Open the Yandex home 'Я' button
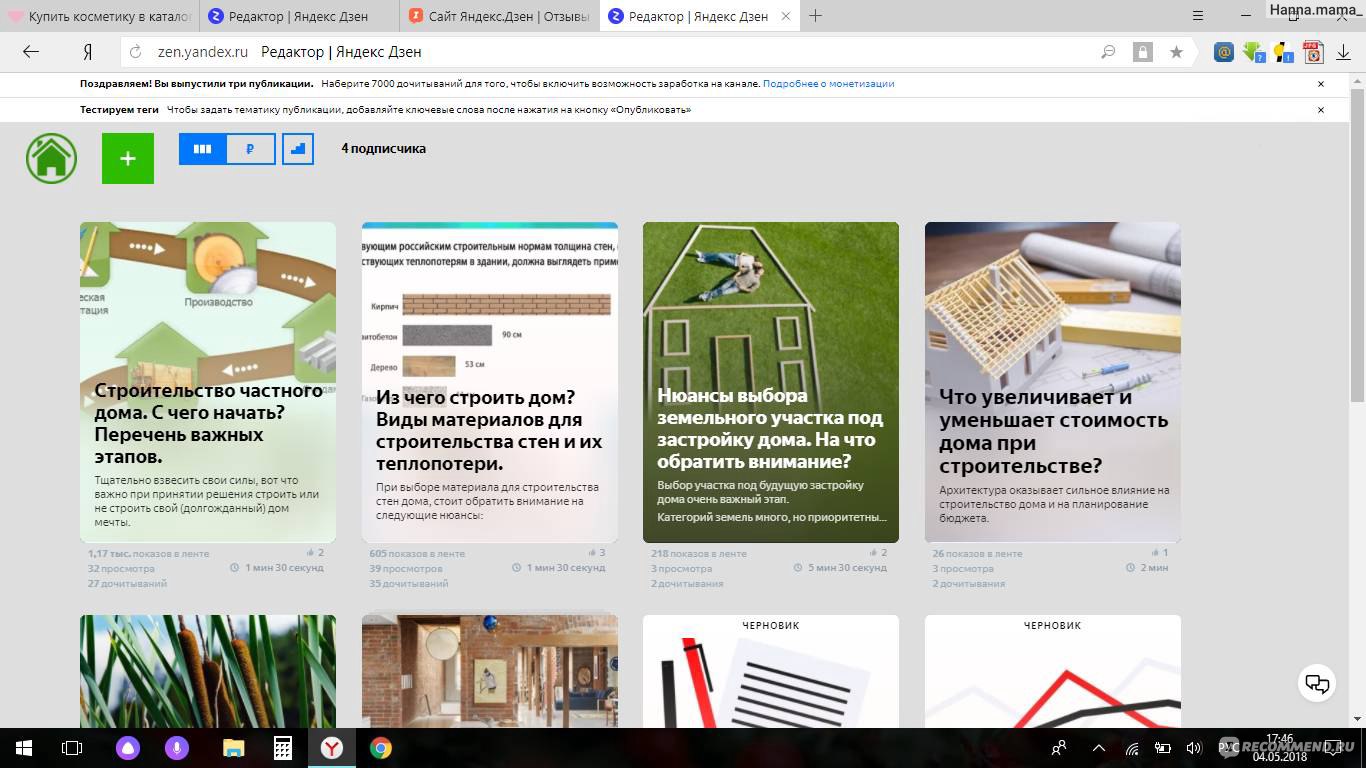1366x768 pixels. [x=87, y=52]
